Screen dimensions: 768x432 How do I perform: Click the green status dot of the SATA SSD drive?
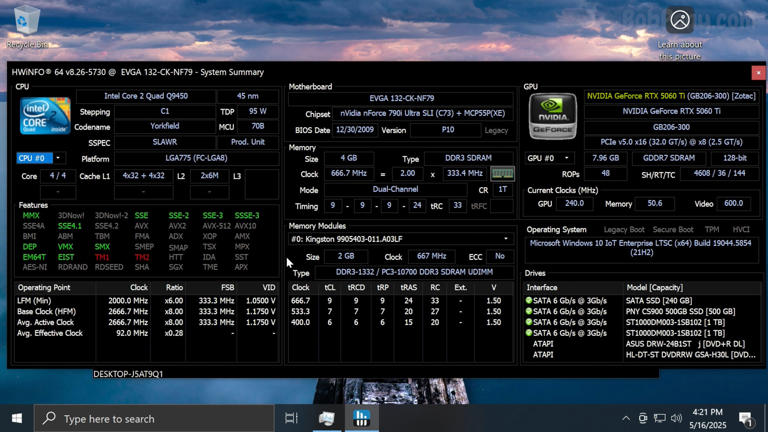click(x=529, y=300)
